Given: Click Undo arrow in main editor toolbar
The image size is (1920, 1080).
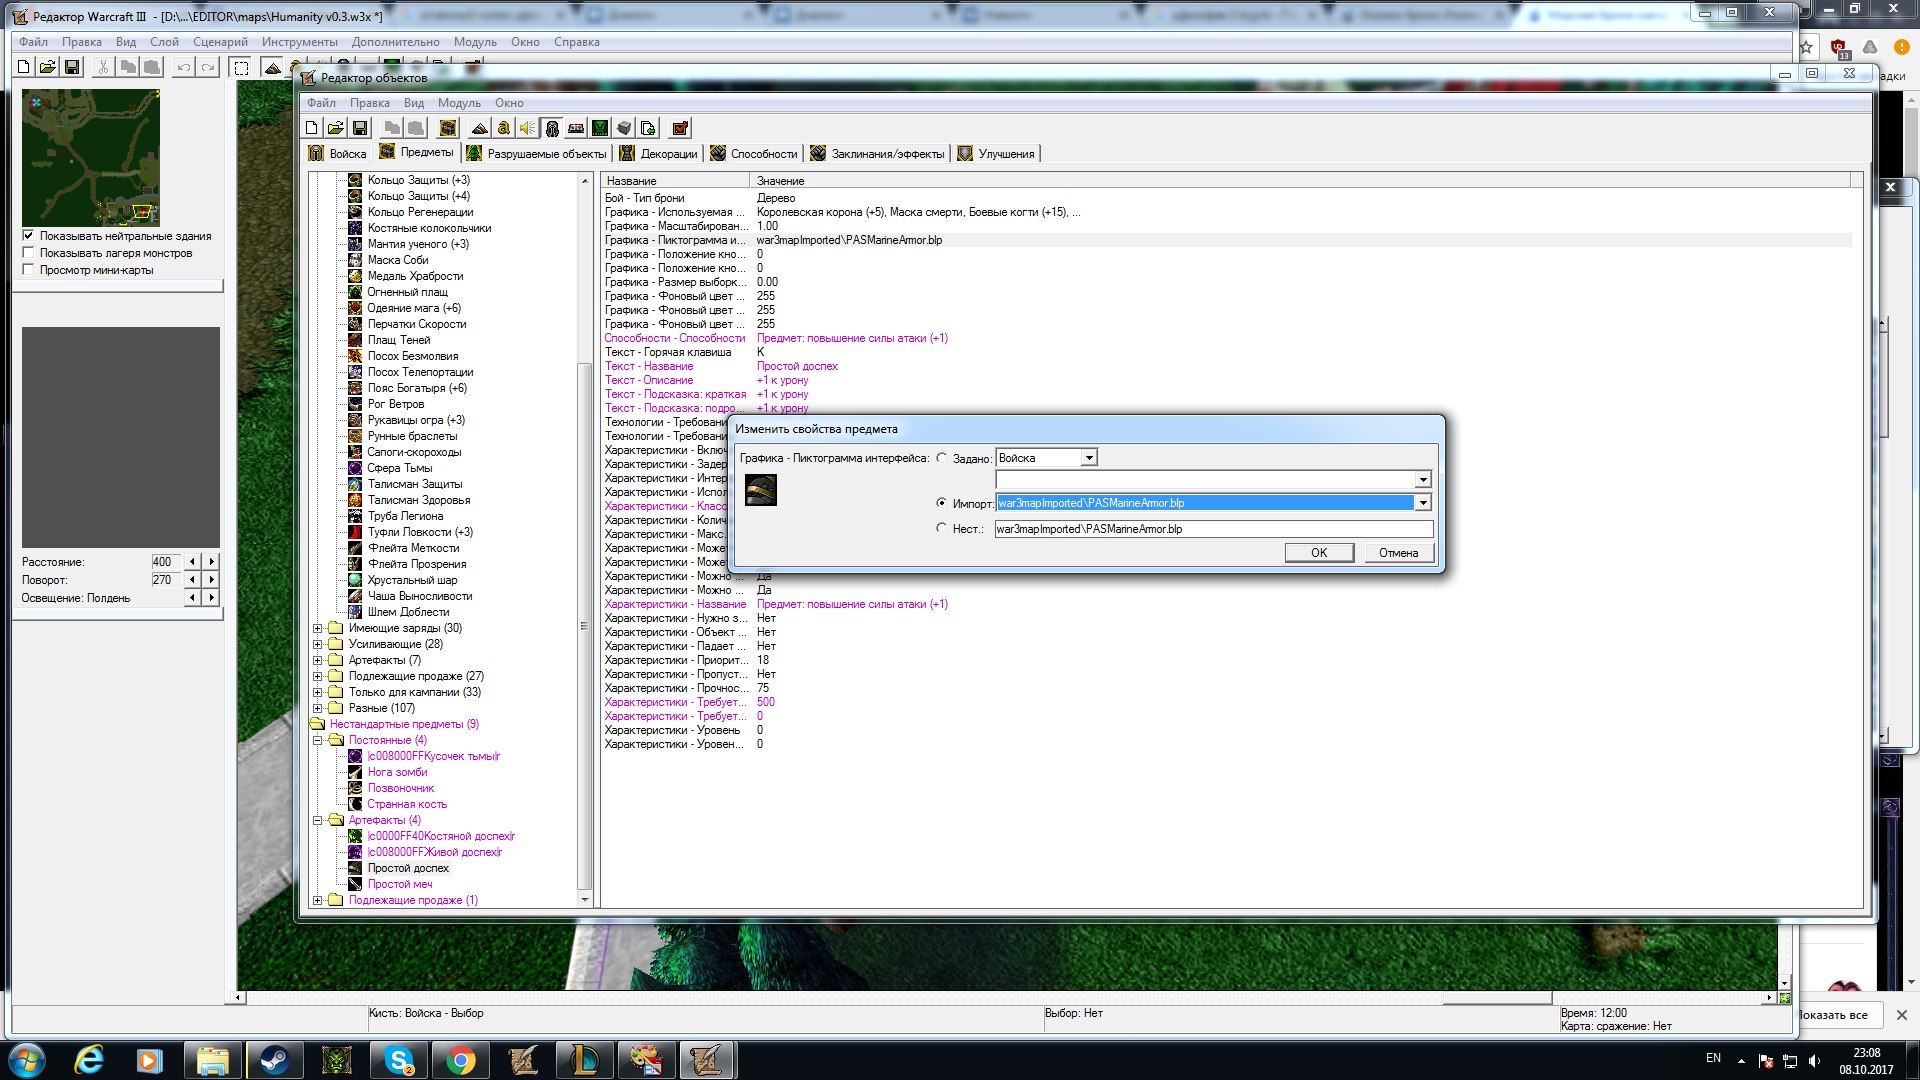Looking at the screenshot, I should click(x=184, y=67).
